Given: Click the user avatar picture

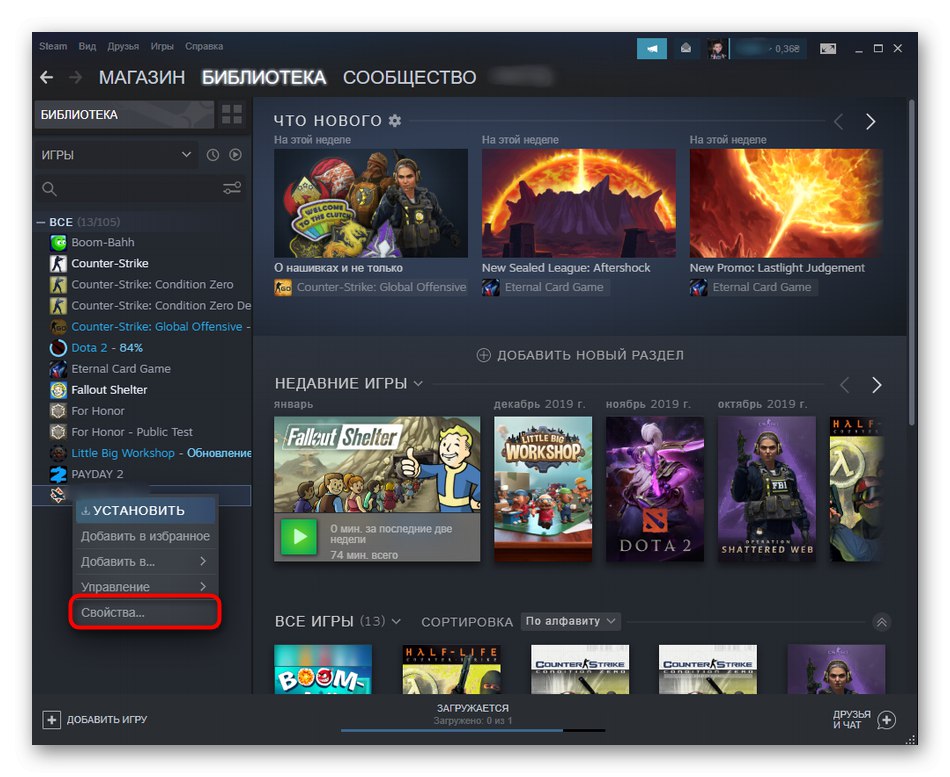Looking at the screenshot, I should (717, 48).
